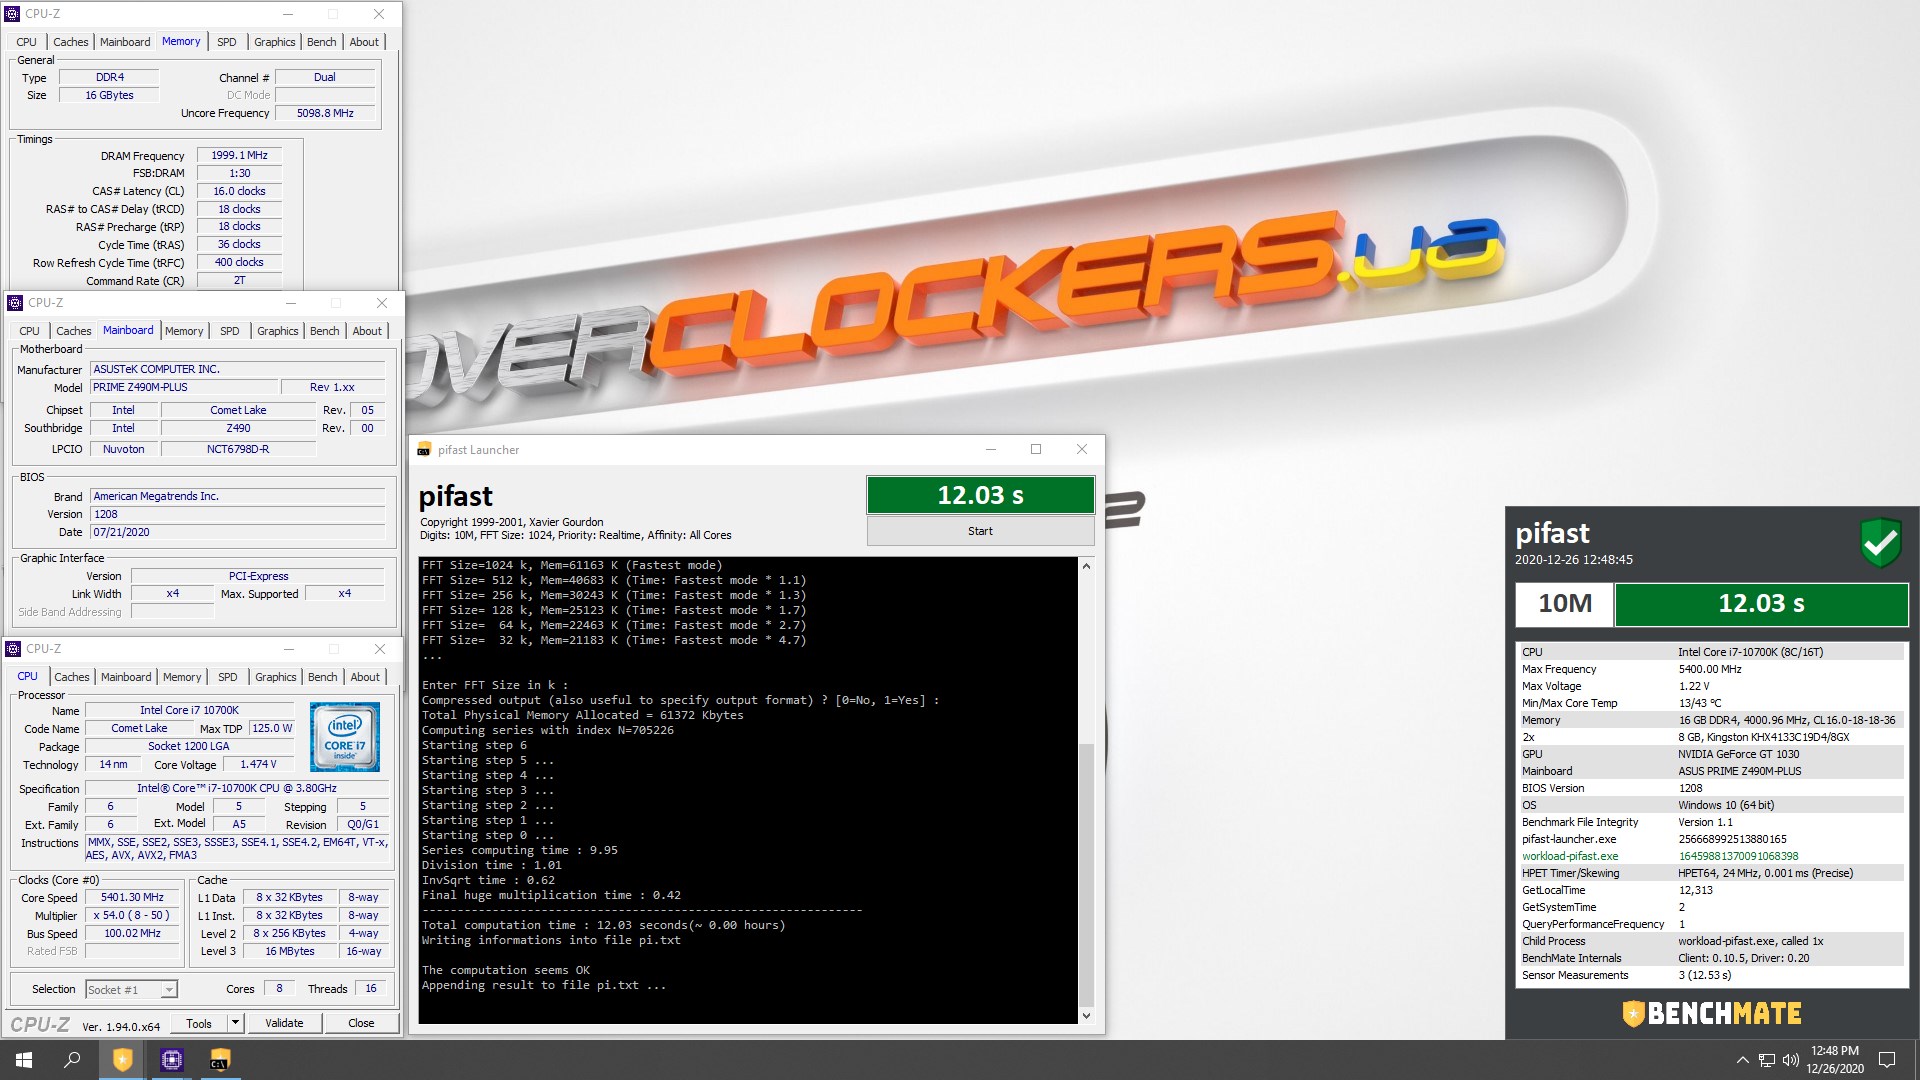This screenshot has height=1080, width=1920.
Task: Click workload-pifast.exe green entry
Action: pyautogui.click(x=1570, y=856)
